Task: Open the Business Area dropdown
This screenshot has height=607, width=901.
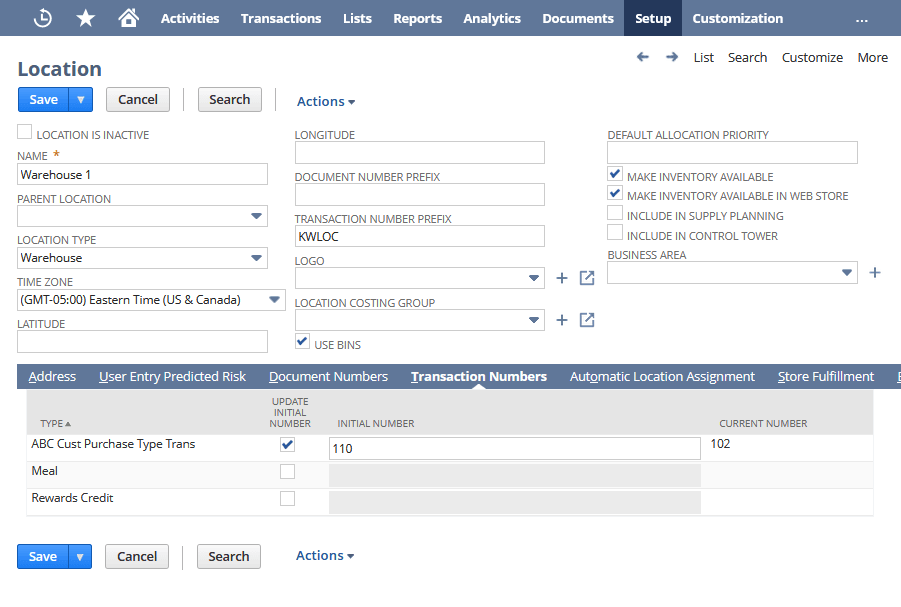Action: (846, 272)
